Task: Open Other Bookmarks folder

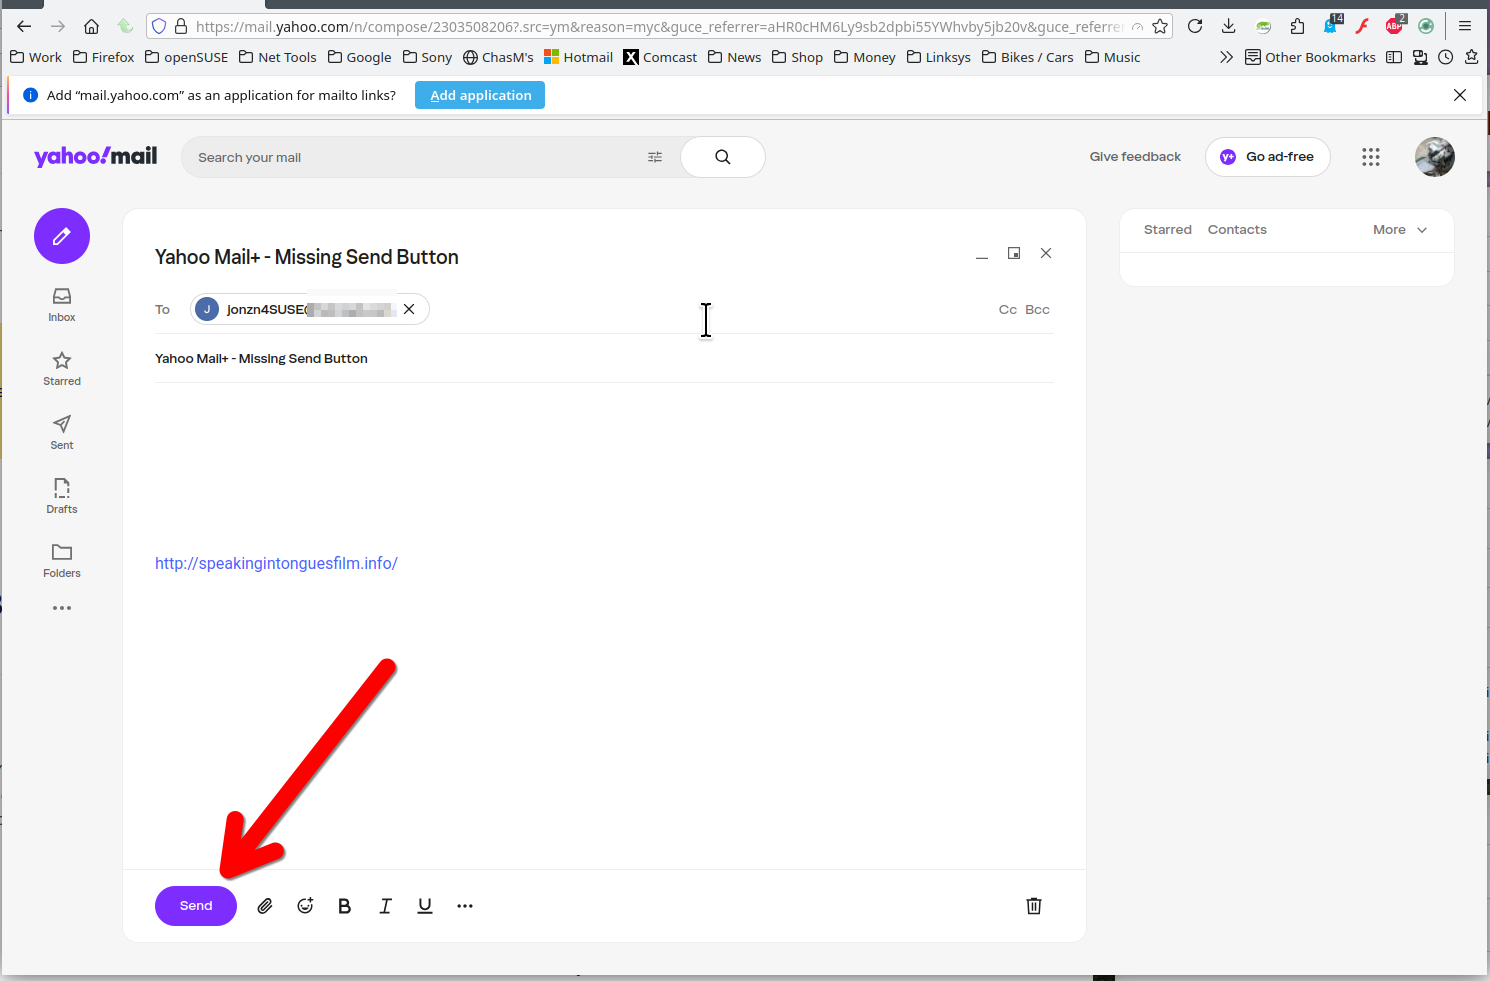Action: click(x=1310, y=57)
